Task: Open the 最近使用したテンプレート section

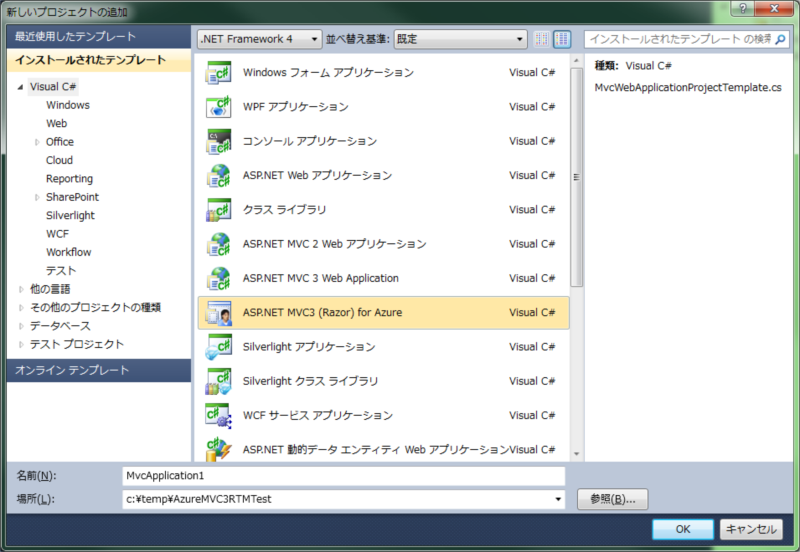Action: pos(99,37)
